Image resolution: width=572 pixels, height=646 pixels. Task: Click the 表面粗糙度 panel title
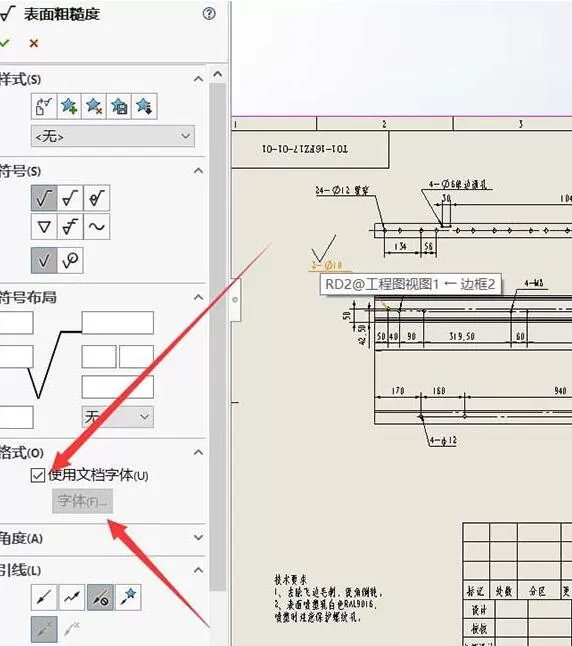pos(61,14)
